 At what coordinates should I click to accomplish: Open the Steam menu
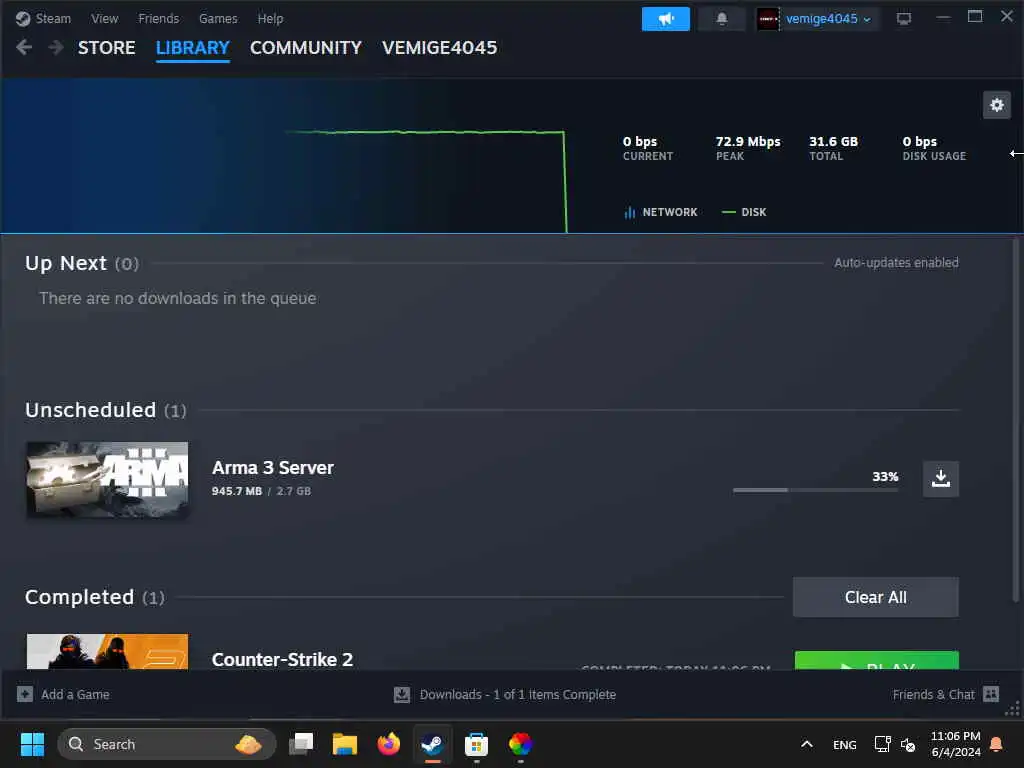pyautogui.click(x=53, y=19)
